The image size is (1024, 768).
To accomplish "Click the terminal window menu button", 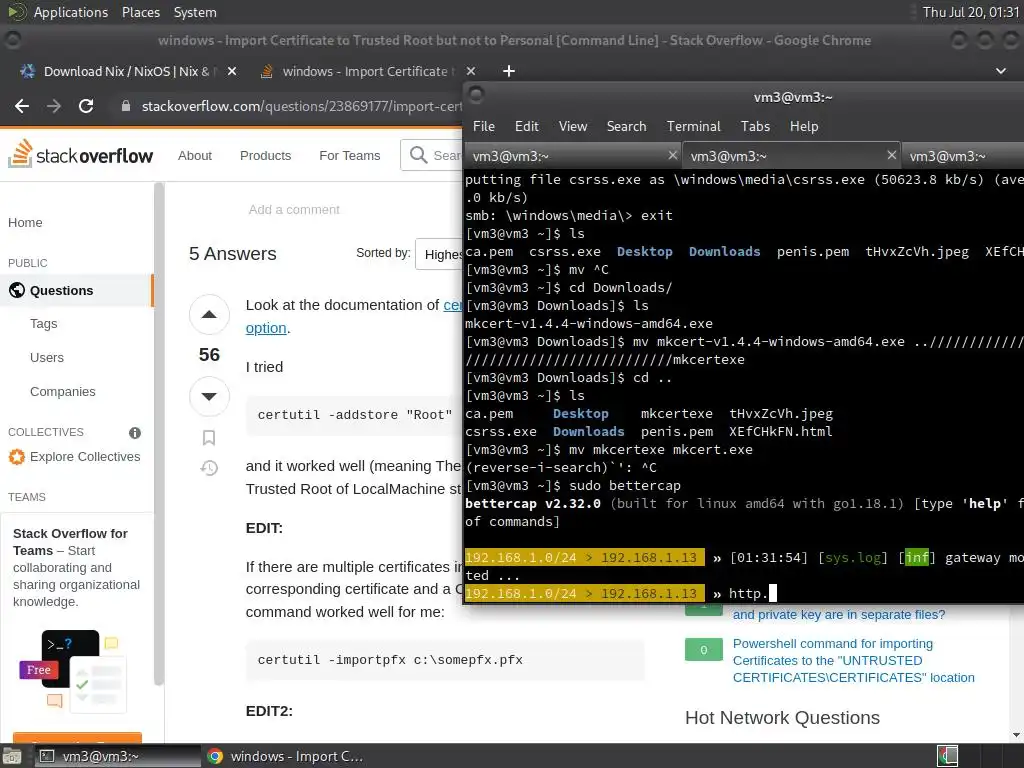I will pyautogui.click(x=477, y=95).
